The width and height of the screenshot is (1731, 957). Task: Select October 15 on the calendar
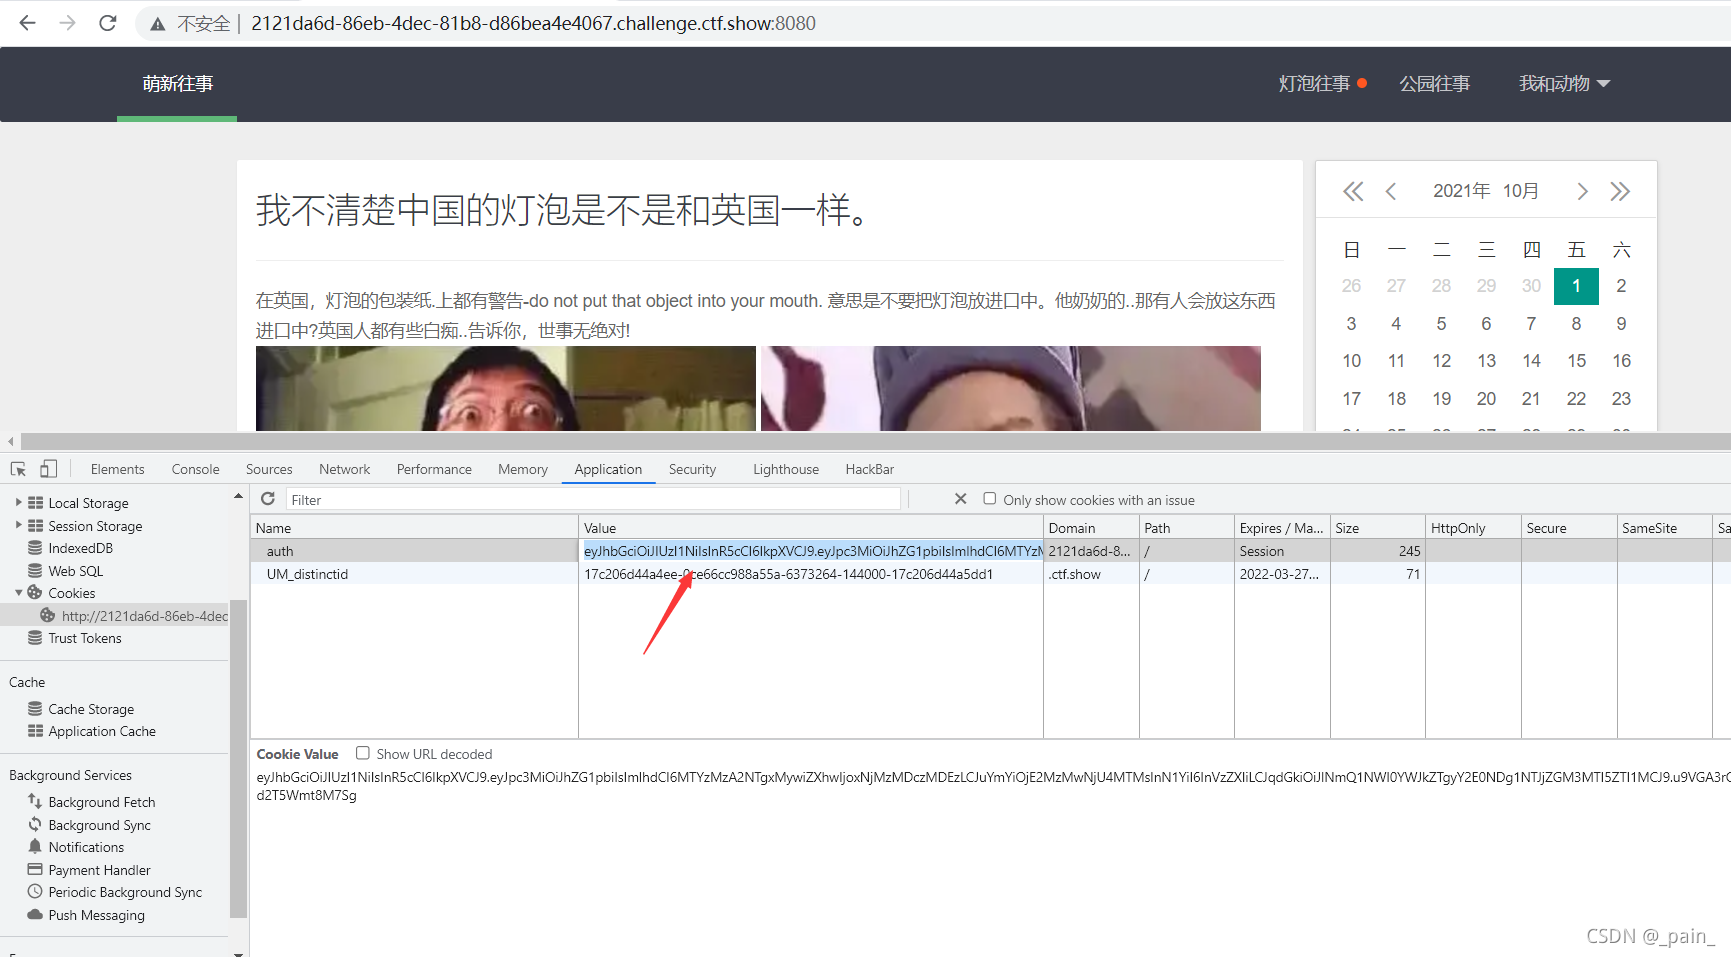[x=1576, y=360]
